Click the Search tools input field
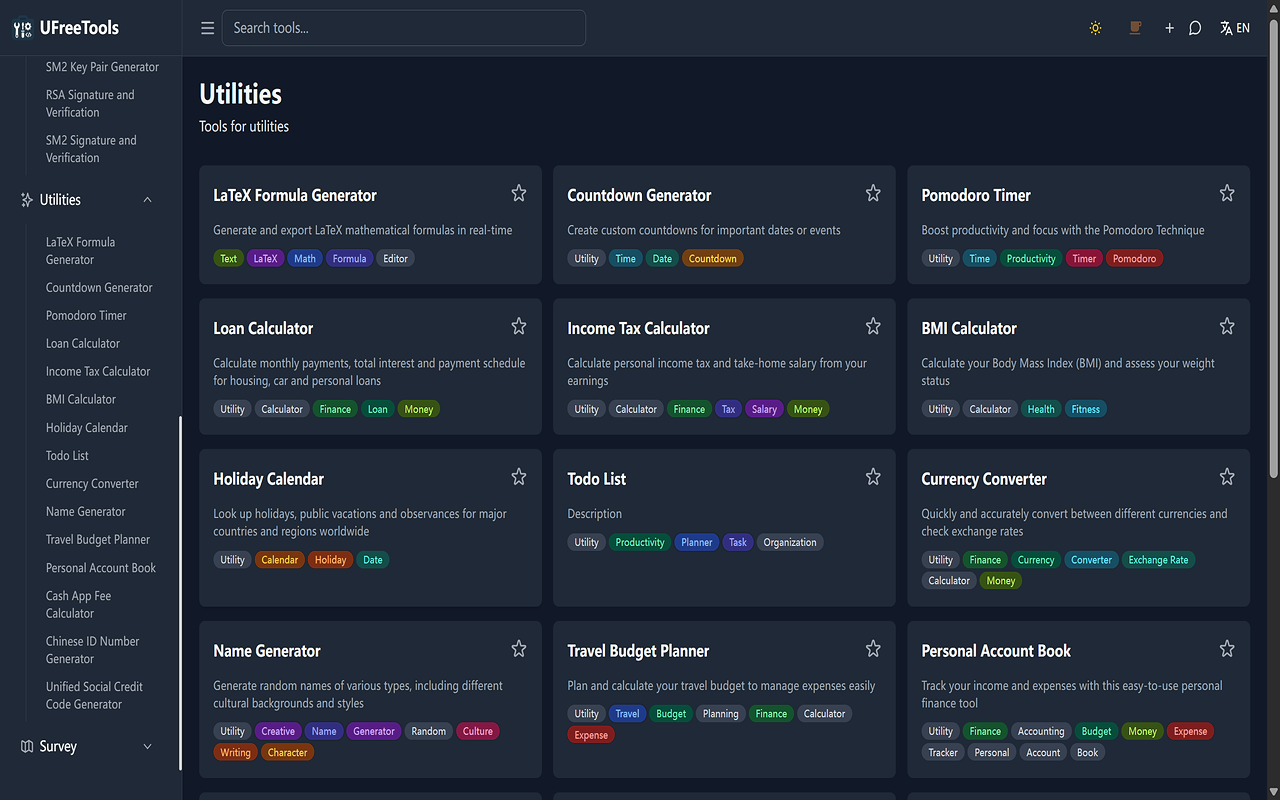 [x=404, y=28]
